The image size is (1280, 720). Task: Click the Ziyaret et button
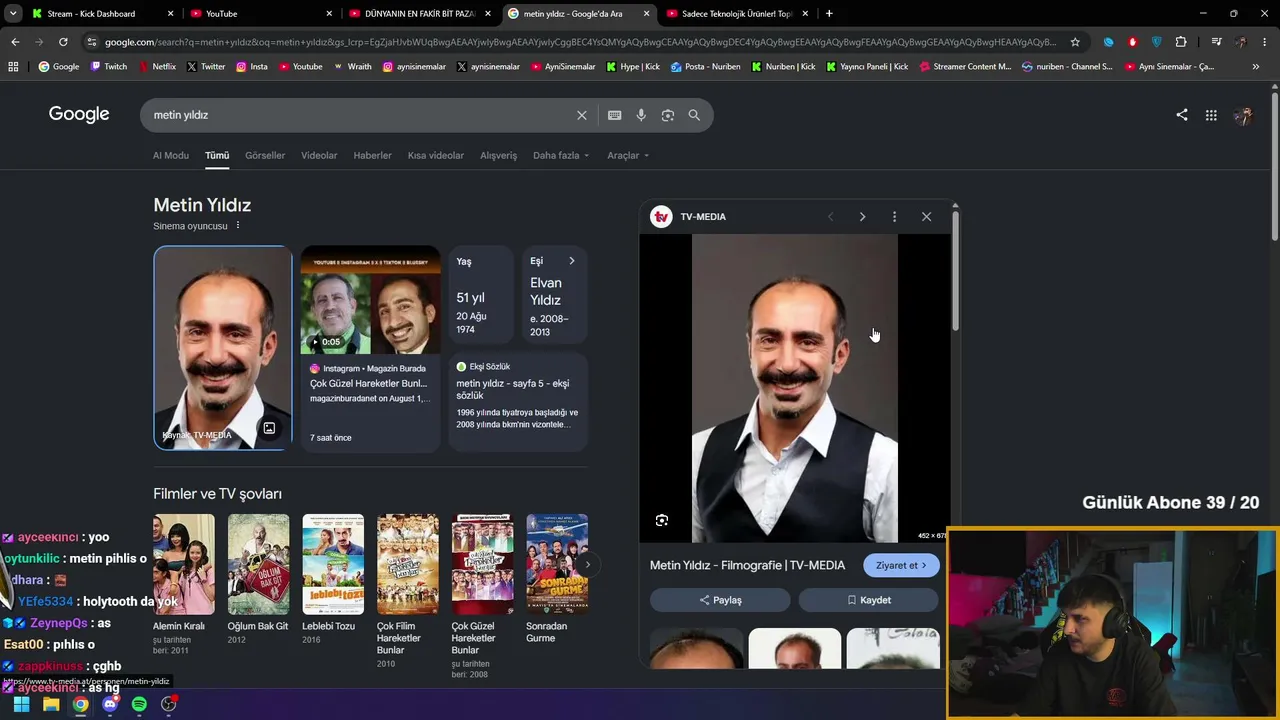click(901, 566)
